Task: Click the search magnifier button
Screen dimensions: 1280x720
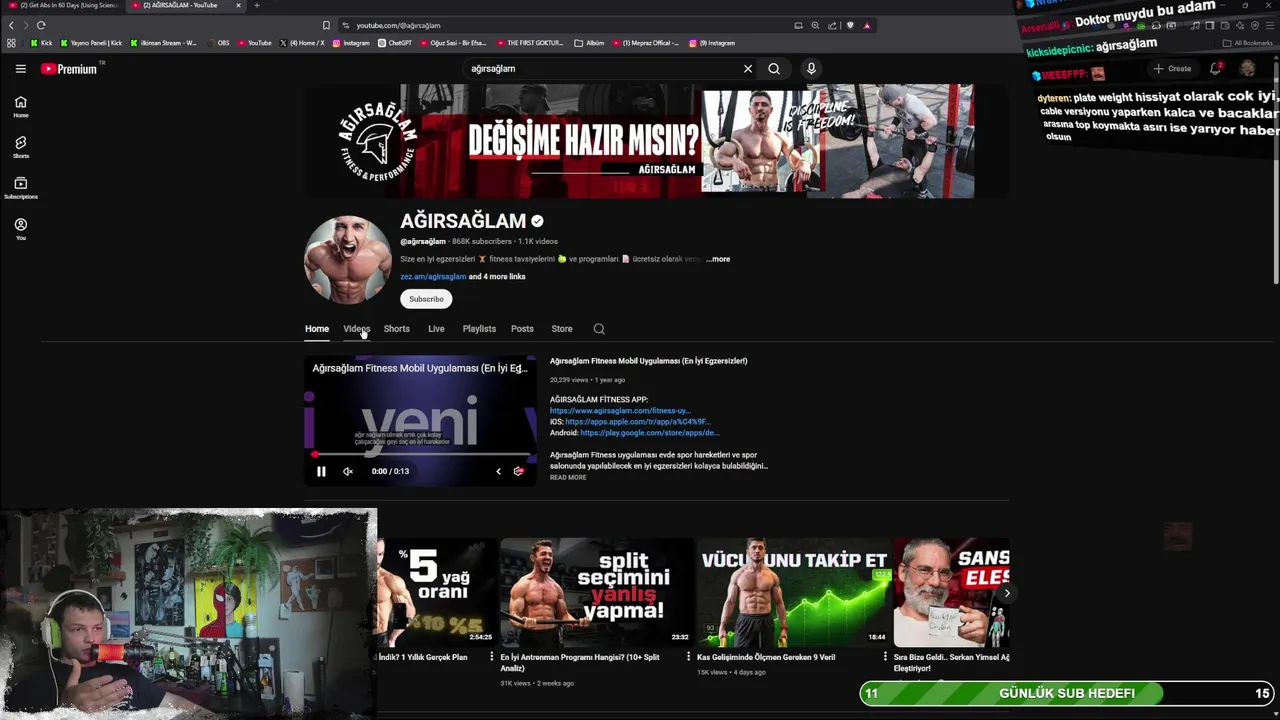Action: coord(773,69)
